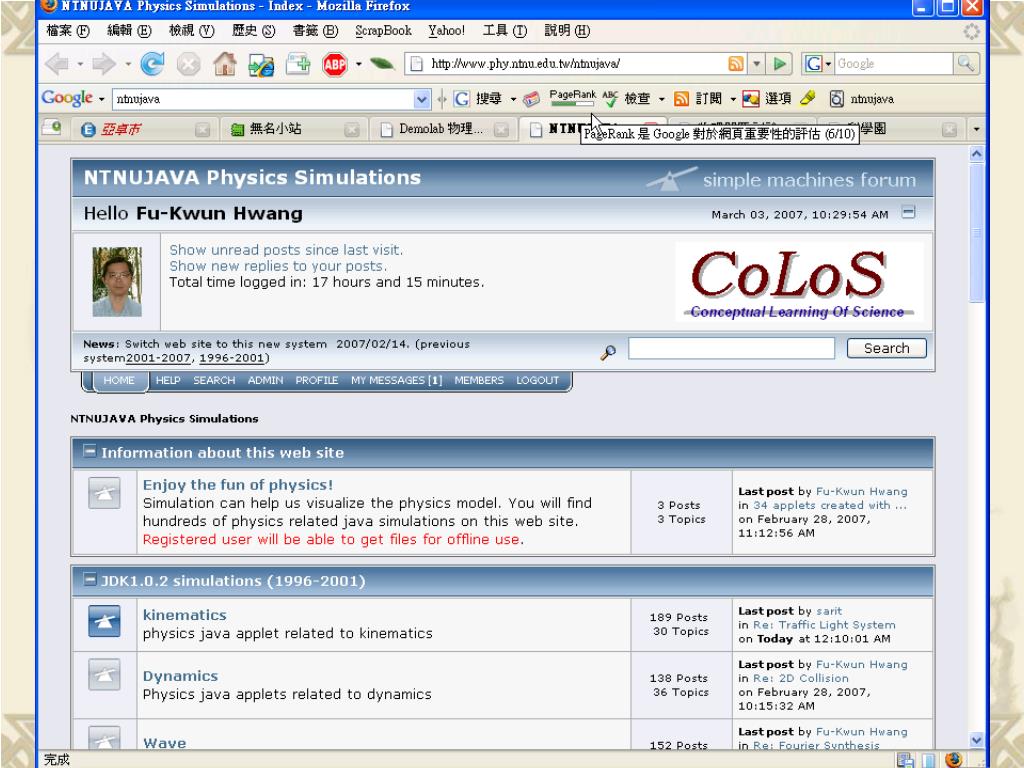Viewport: 1024px width, 768px height.
Task: Open the Yahoo! menu
Action: (447, 31)
